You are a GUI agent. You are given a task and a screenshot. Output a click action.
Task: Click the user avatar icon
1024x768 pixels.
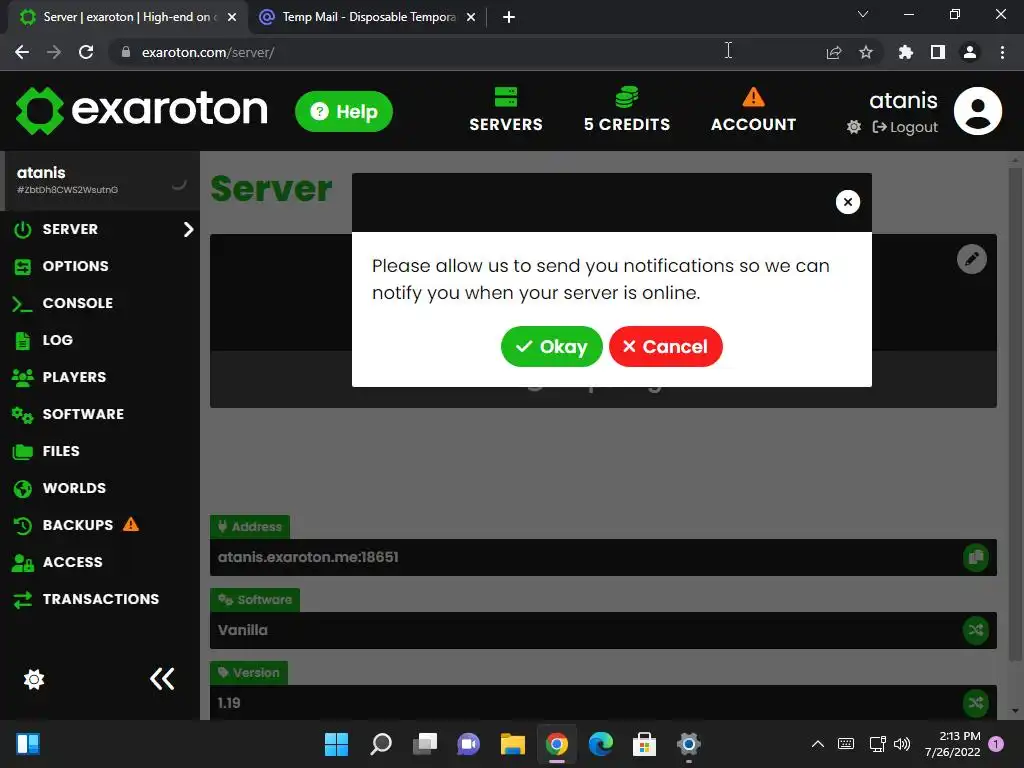click(x=978, y=111)
